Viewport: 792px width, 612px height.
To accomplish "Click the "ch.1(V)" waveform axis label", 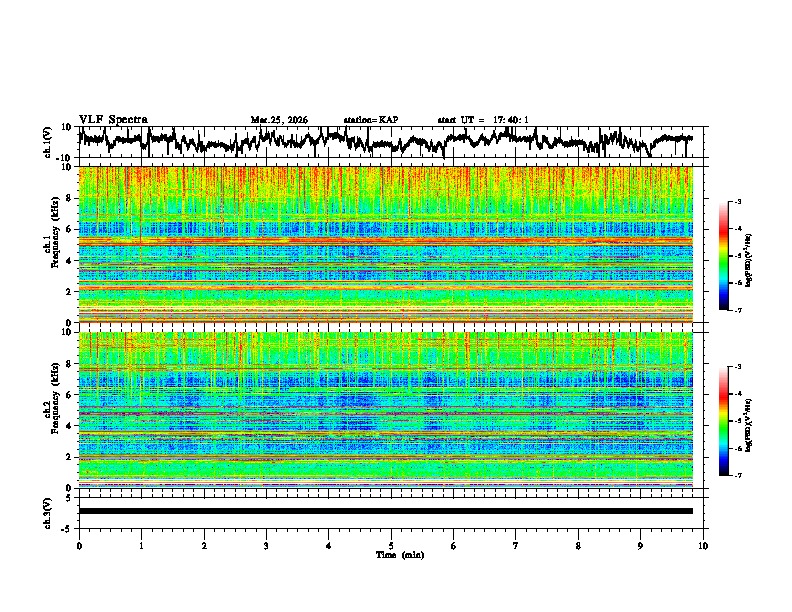I will [48, 142].
